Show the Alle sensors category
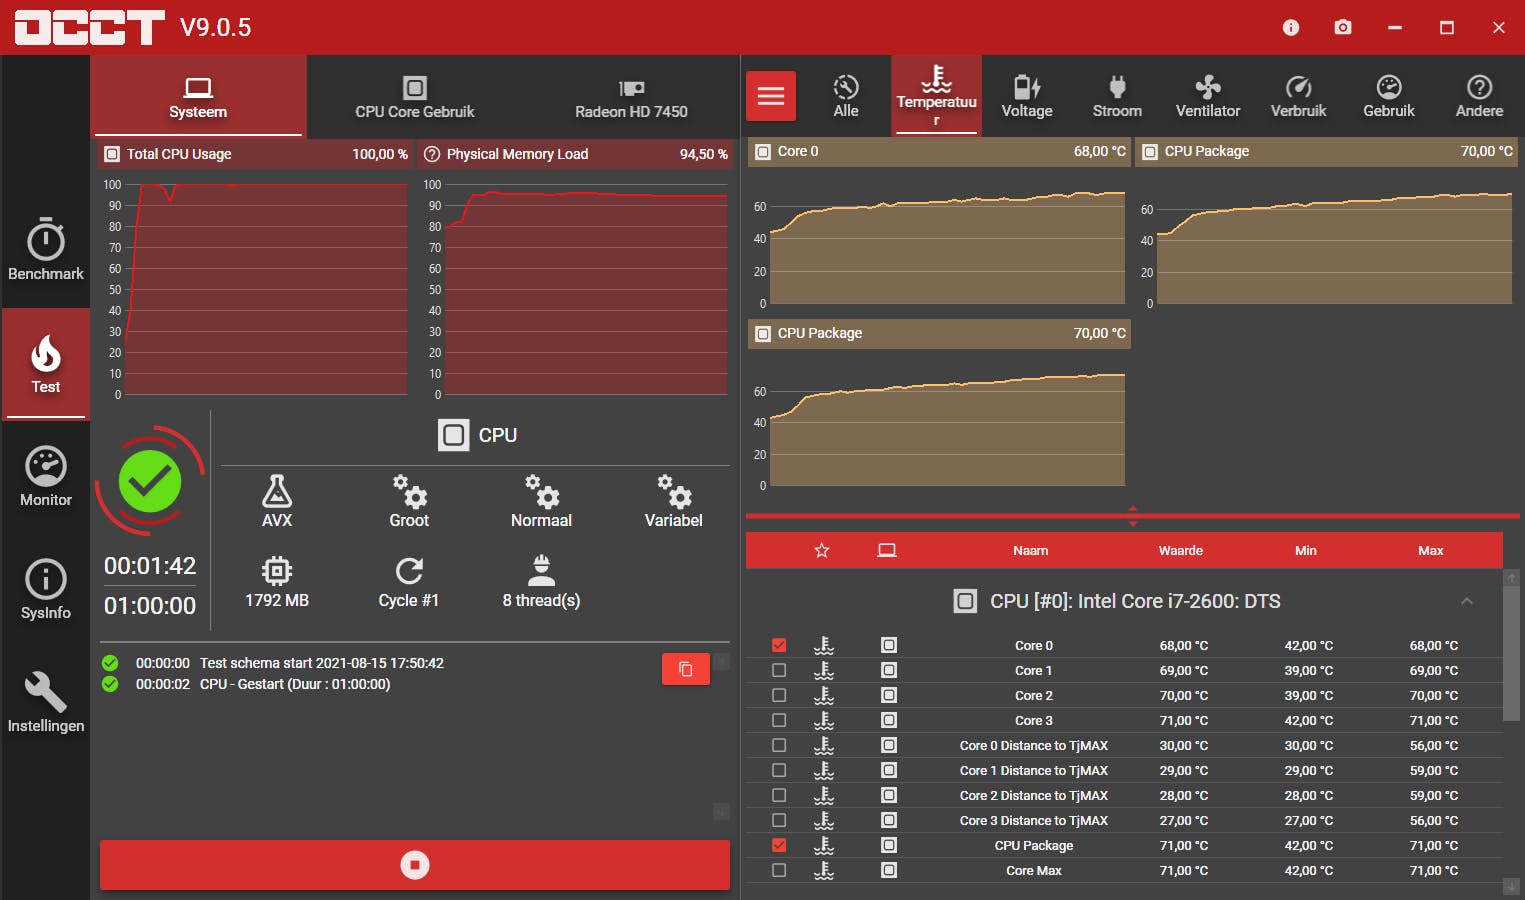Image resolution: width=1525 pixels, height=900 pixels. [x=846, y=96]
